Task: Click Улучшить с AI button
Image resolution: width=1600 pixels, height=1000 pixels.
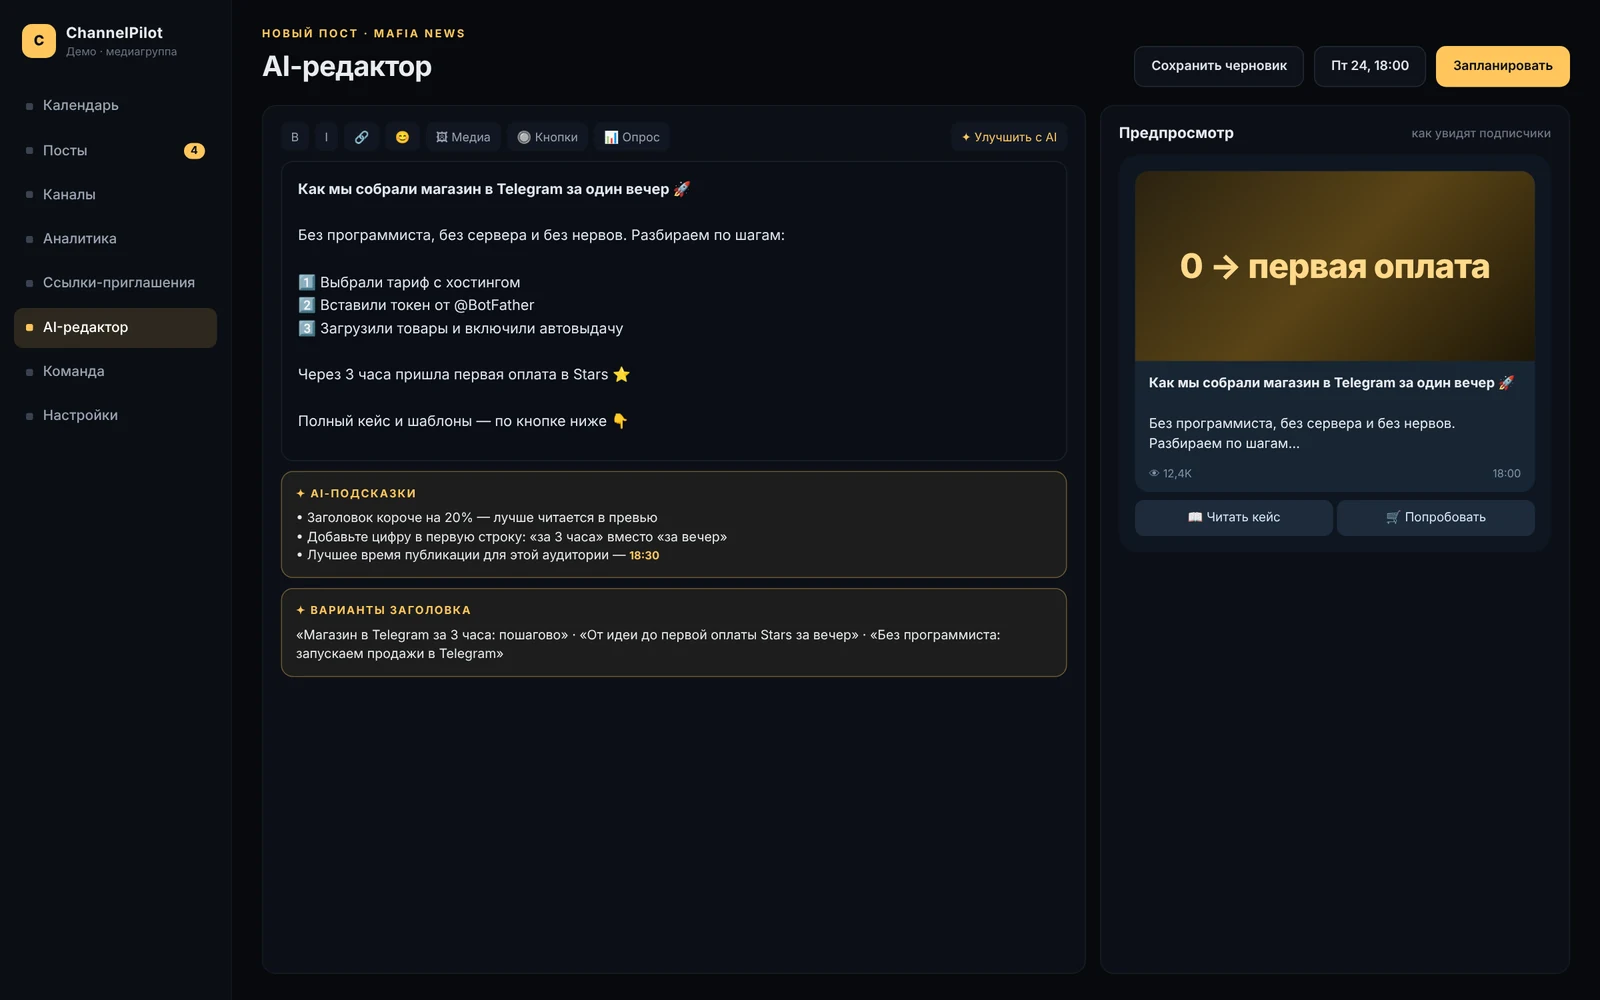Action: (1009, 137)
